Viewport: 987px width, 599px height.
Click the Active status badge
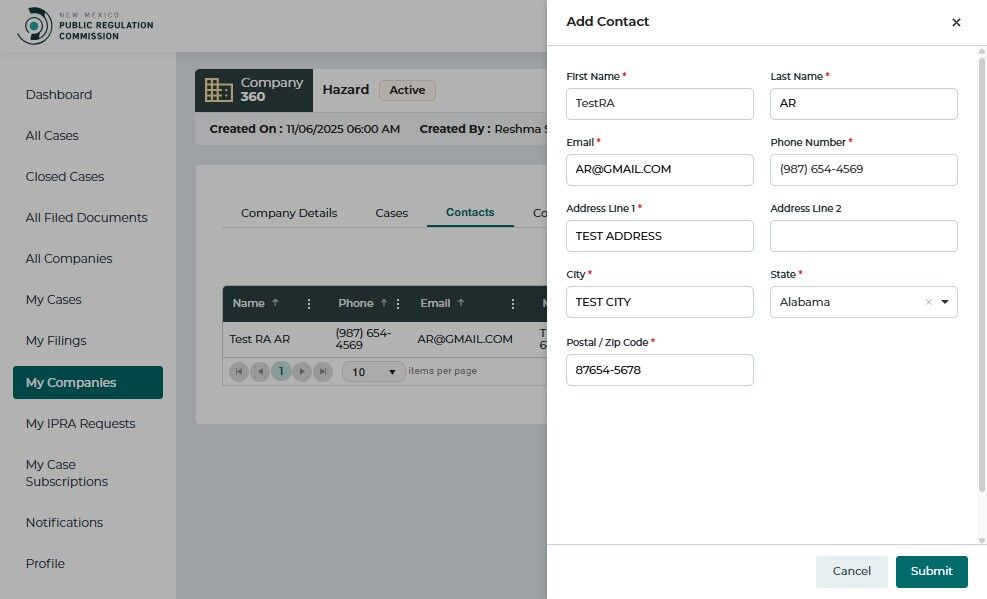407,90
